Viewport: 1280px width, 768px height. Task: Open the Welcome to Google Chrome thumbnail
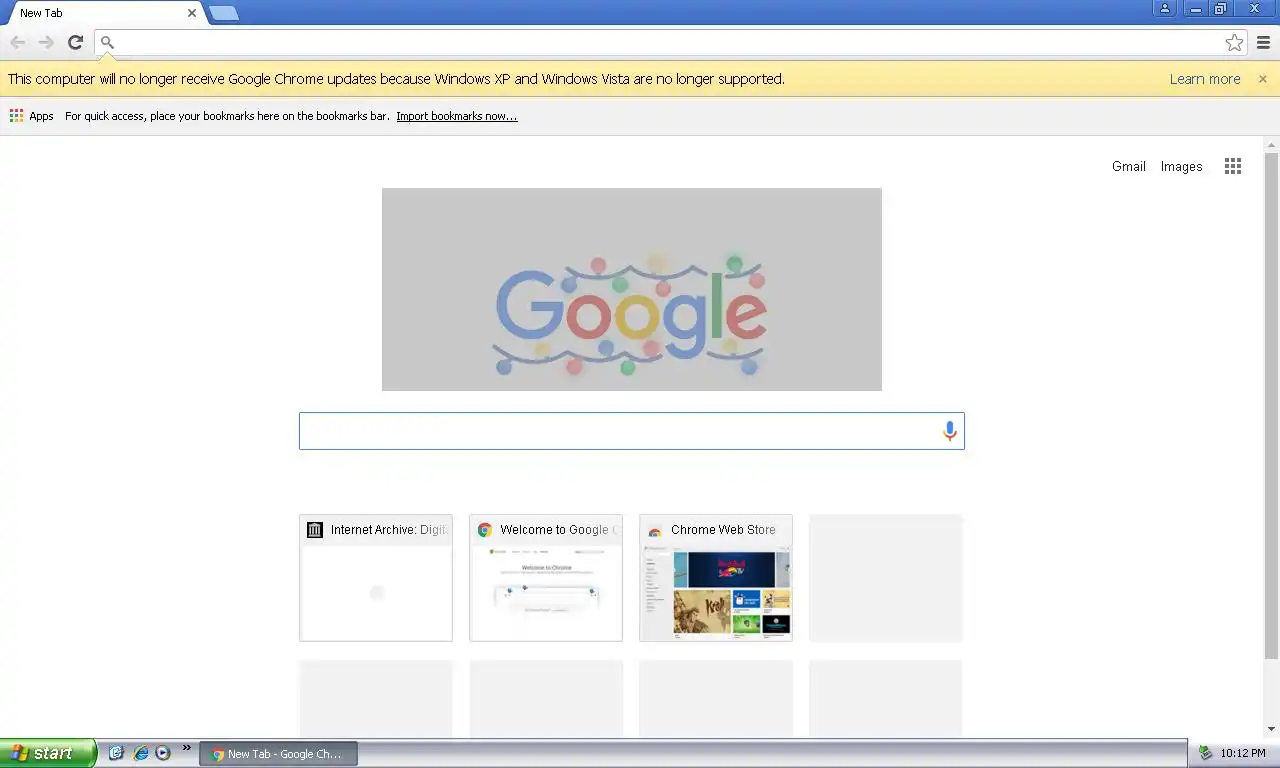[x=546, y=578]
